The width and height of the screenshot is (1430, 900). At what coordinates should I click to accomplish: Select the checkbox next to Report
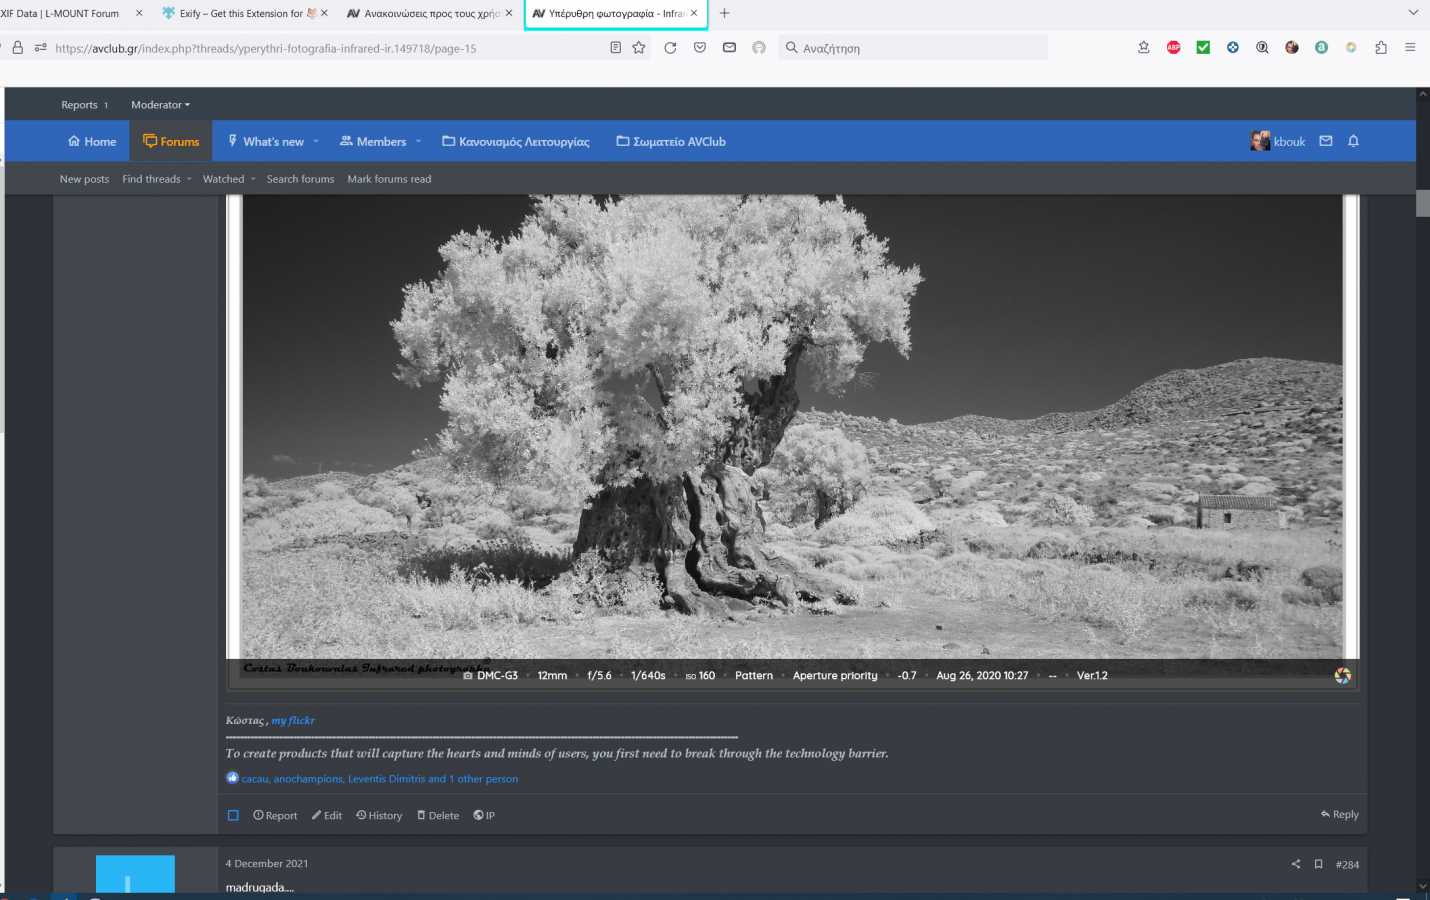[x=233, y=815]
